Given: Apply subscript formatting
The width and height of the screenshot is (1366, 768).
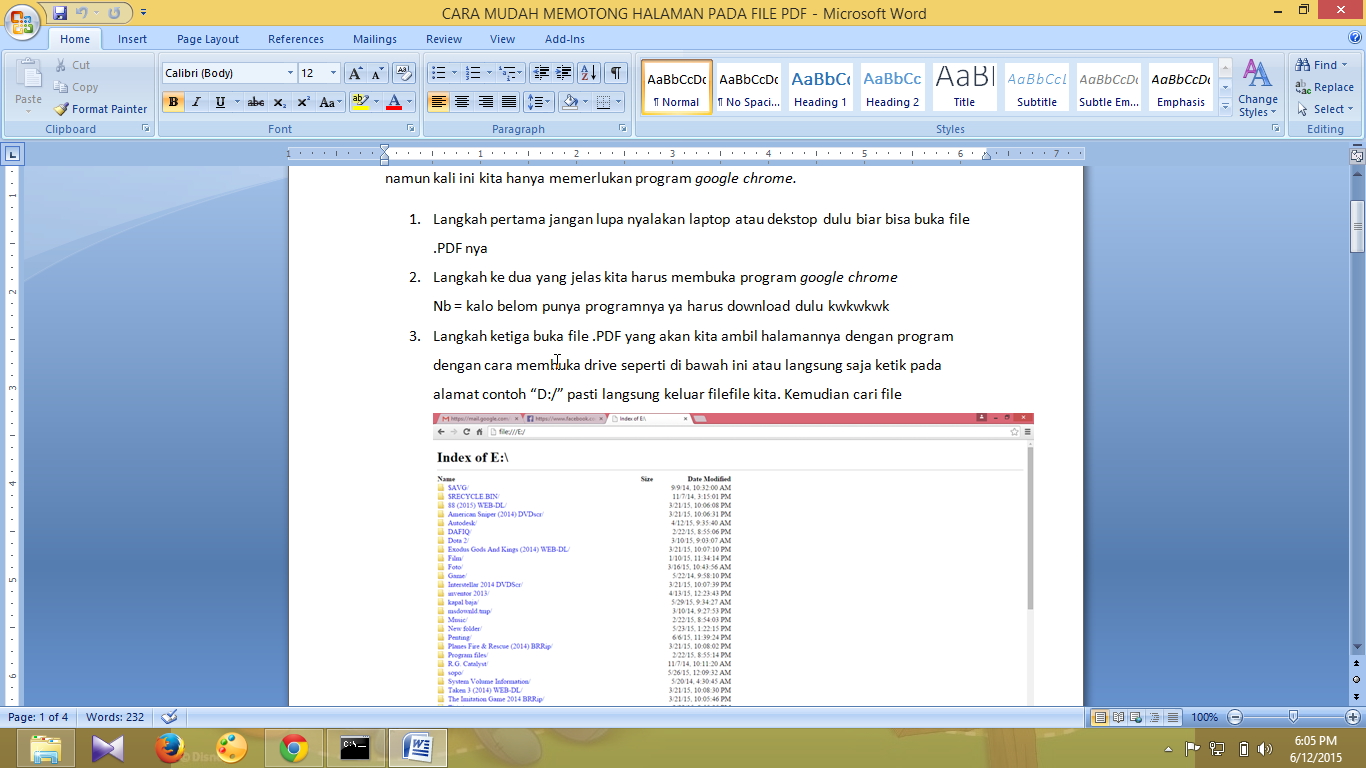Looking at the screenshot, I should pos(280,102).
